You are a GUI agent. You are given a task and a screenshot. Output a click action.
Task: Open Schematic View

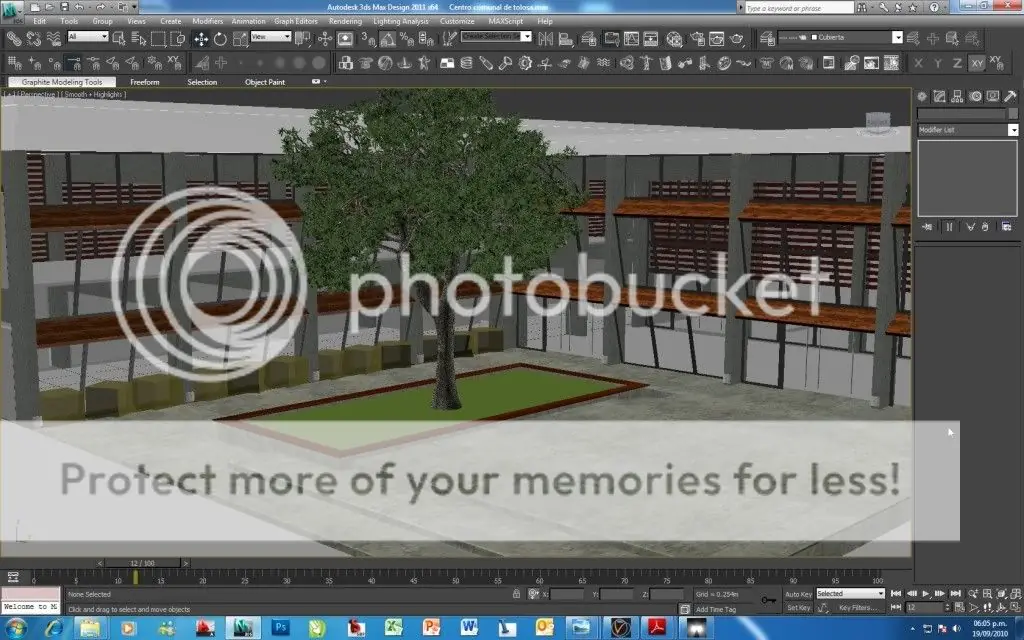point(650,39)
